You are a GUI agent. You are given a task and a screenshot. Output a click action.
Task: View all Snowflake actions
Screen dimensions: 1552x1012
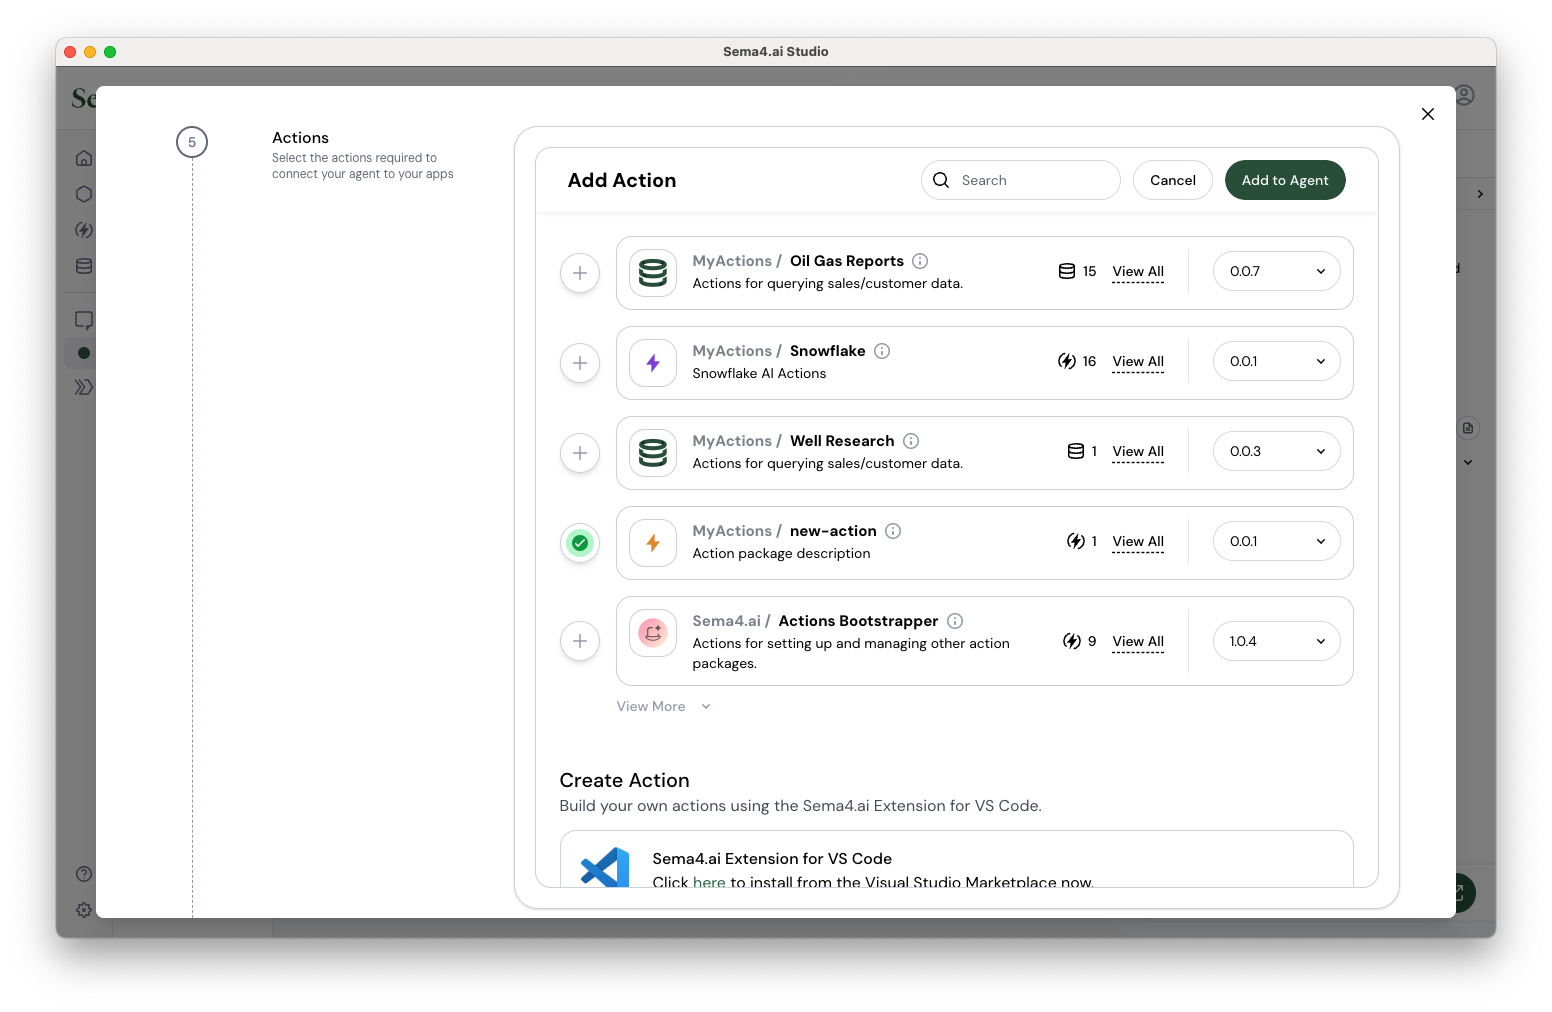coord(1138,361)
